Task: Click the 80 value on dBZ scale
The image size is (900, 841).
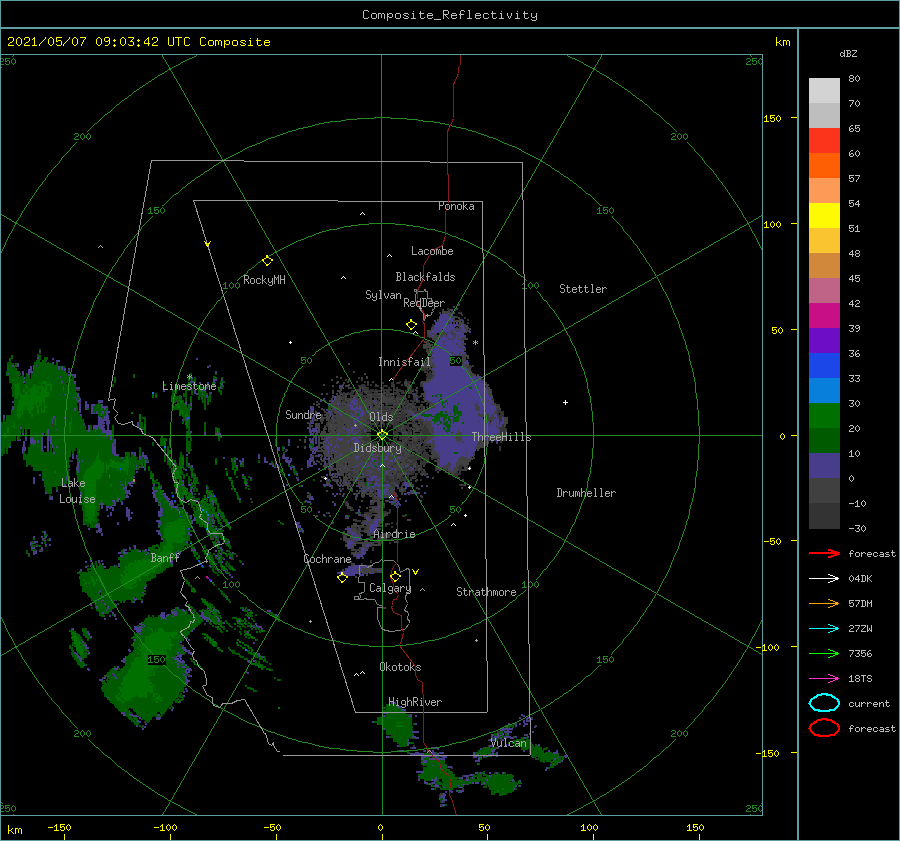Action: point(854,79)
